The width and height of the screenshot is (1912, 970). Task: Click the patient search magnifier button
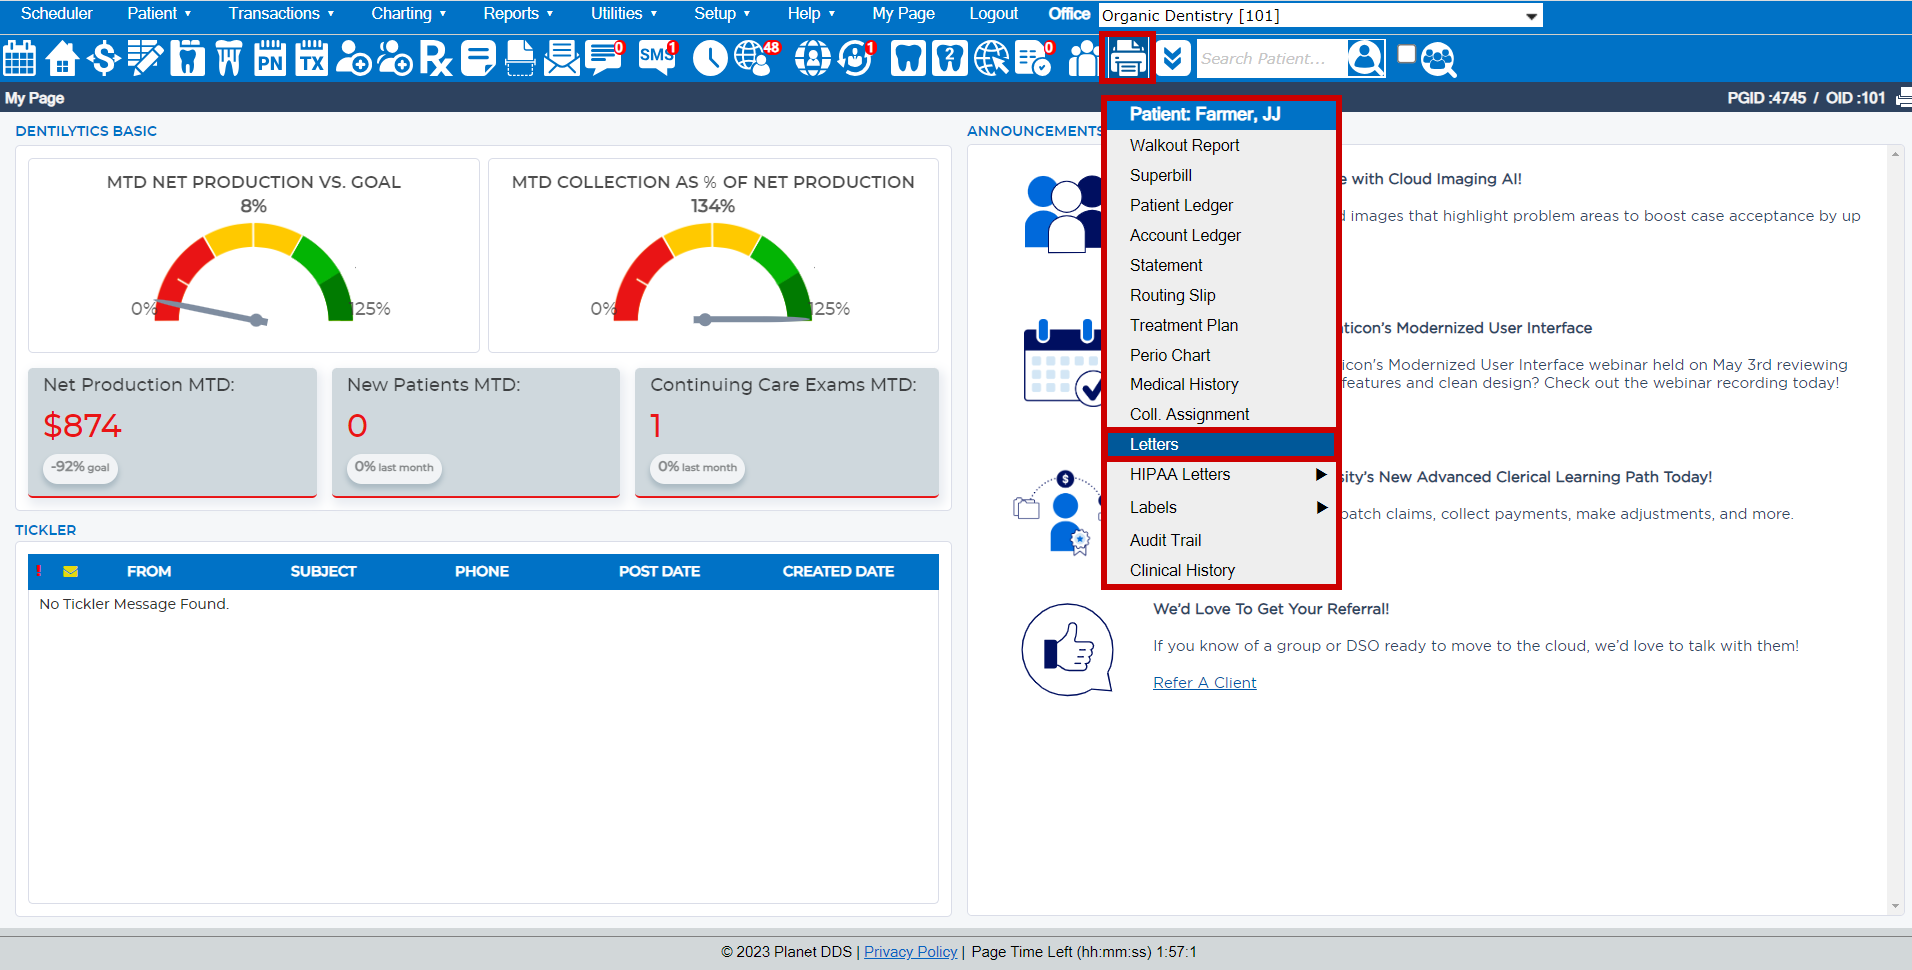[1366, 58]
